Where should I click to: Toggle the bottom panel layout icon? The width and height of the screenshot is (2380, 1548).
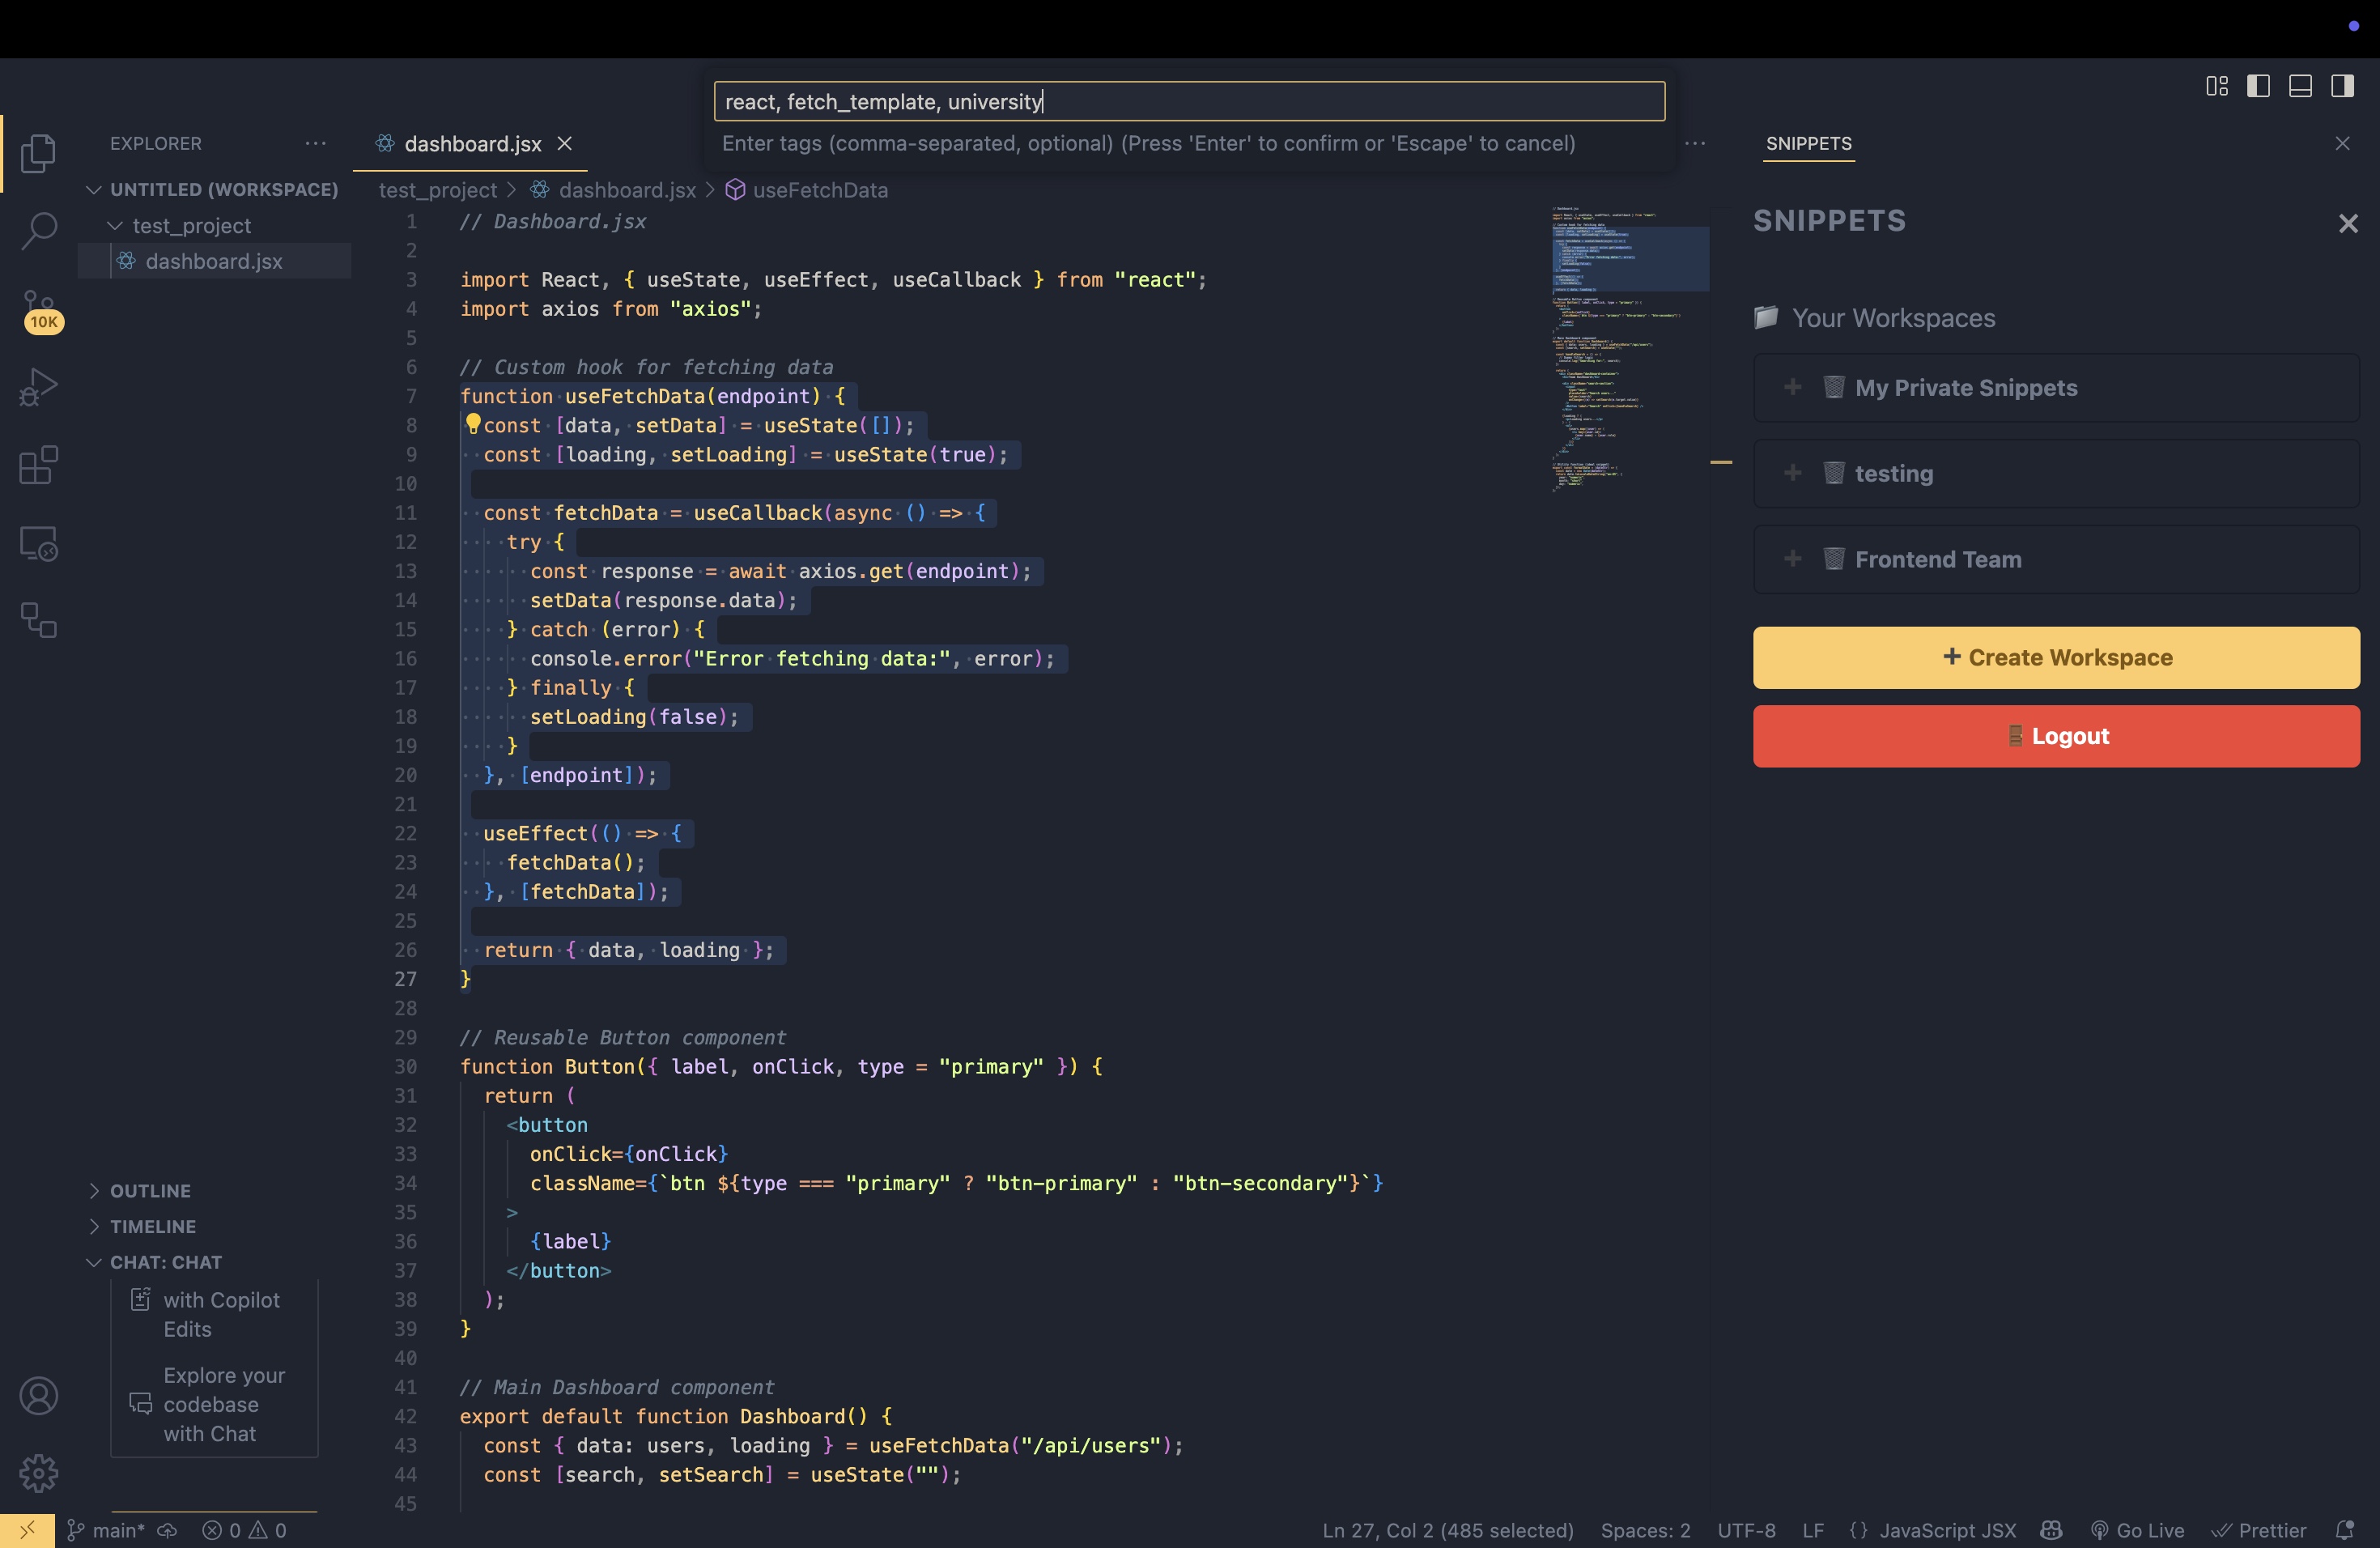tap(2300, 86)
